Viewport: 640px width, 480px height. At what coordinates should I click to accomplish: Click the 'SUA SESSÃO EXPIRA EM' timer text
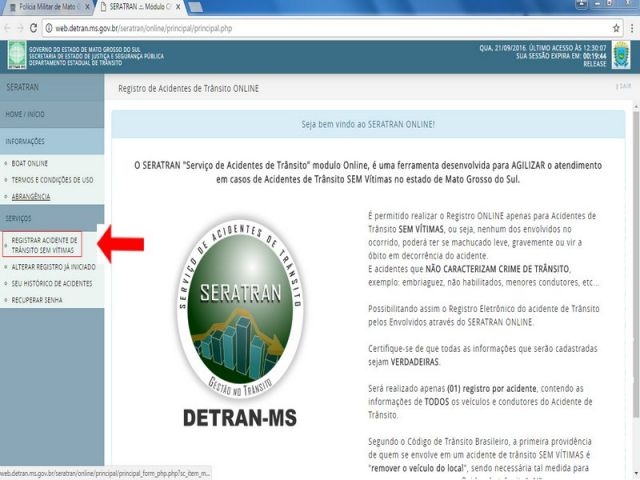(x=561, y=56)
